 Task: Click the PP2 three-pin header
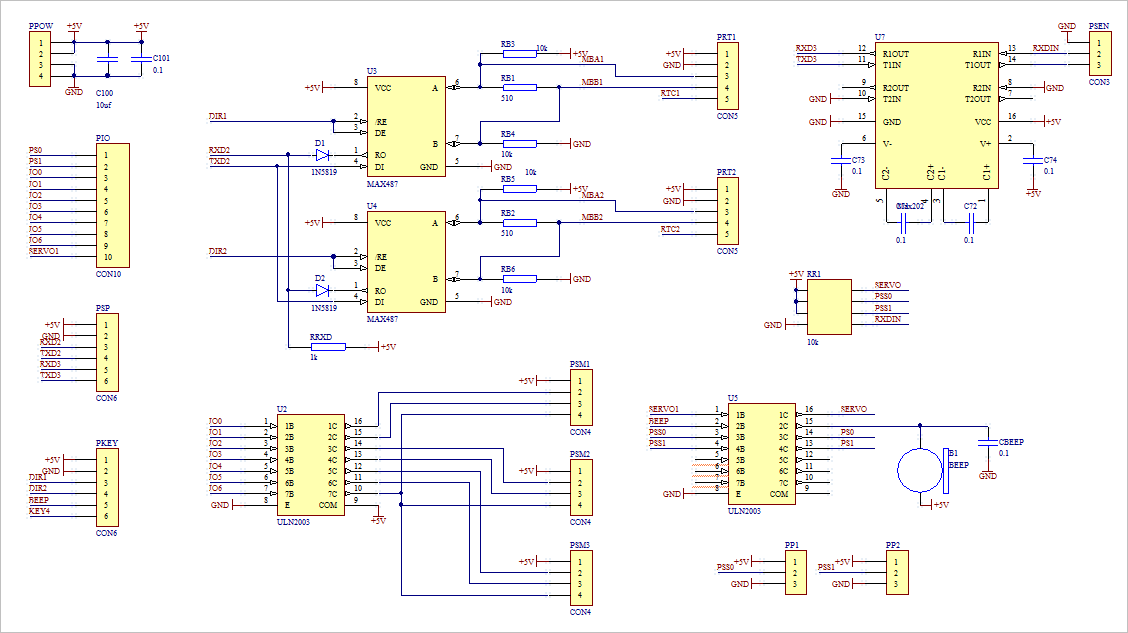pos(897,573)
